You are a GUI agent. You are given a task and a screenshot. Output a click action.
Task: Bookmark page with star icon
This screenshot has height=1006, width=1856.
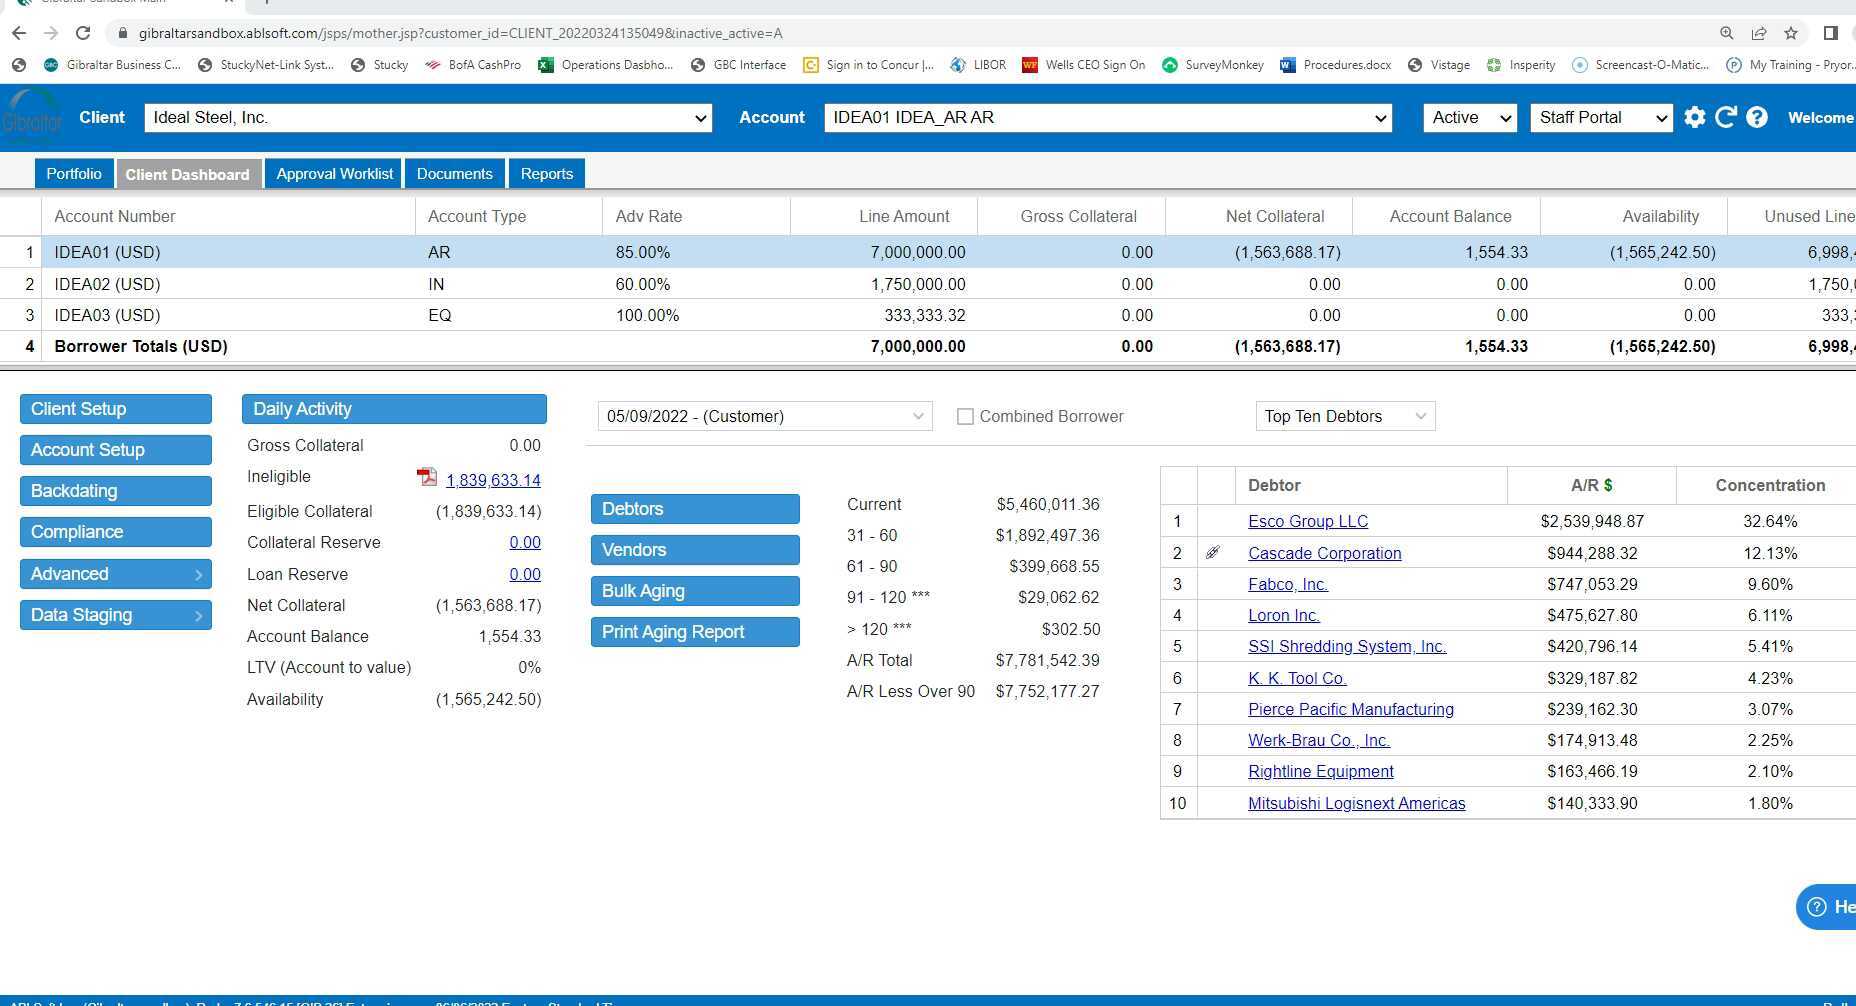1790,33
